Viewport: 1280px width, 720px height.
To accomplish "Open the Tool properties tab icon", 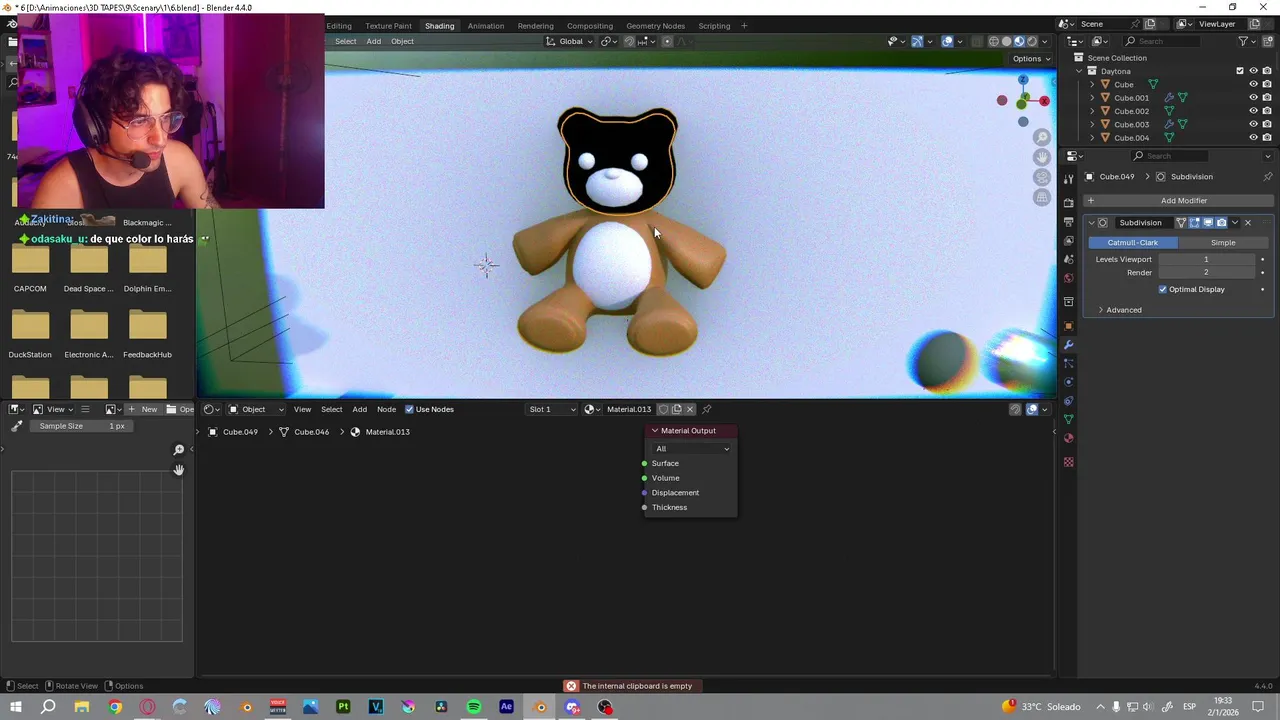I will (1069, 177).
